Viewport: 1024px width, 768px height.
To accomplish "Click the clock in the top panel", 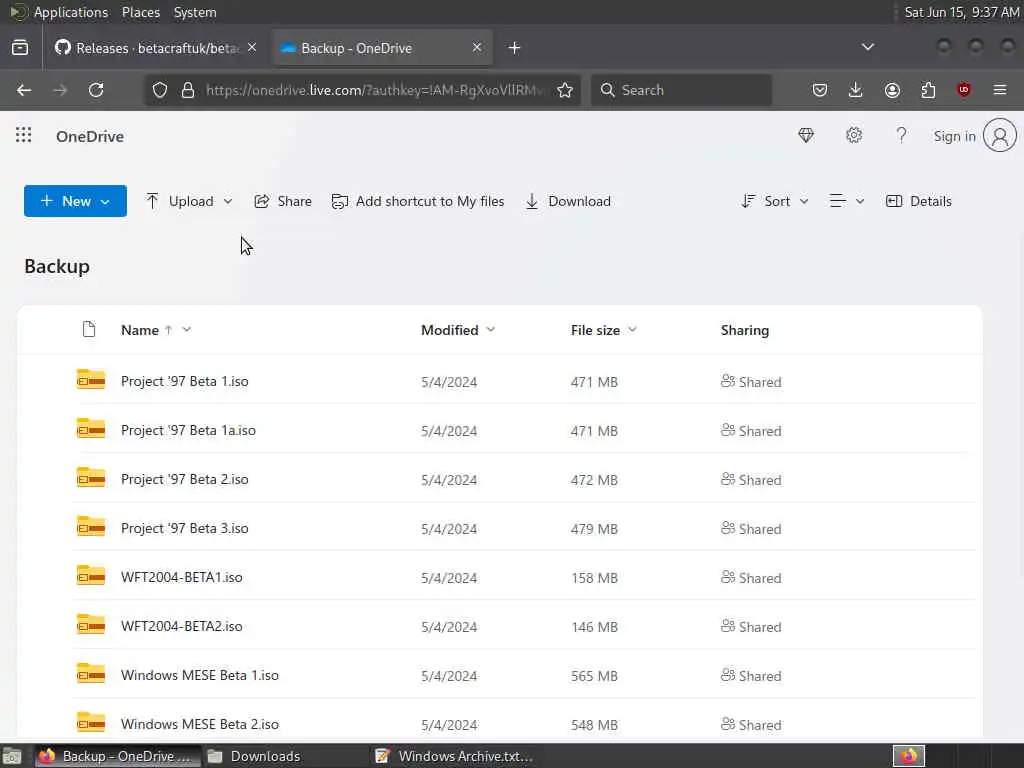I will coord(961,12).
